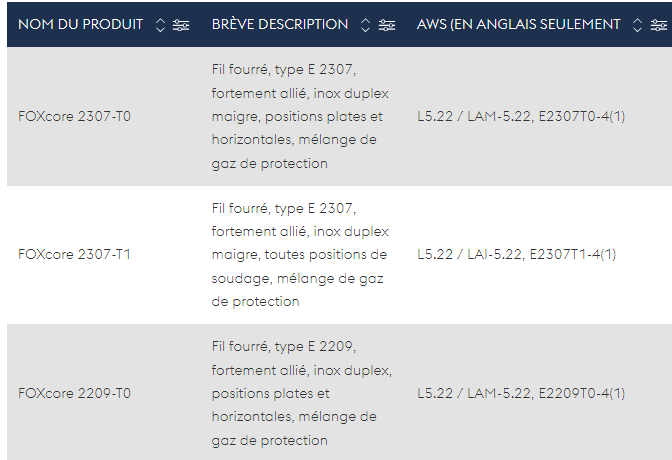Click descending arrow in Brève description sorter
672x460 pixels.
pos(365,30)
